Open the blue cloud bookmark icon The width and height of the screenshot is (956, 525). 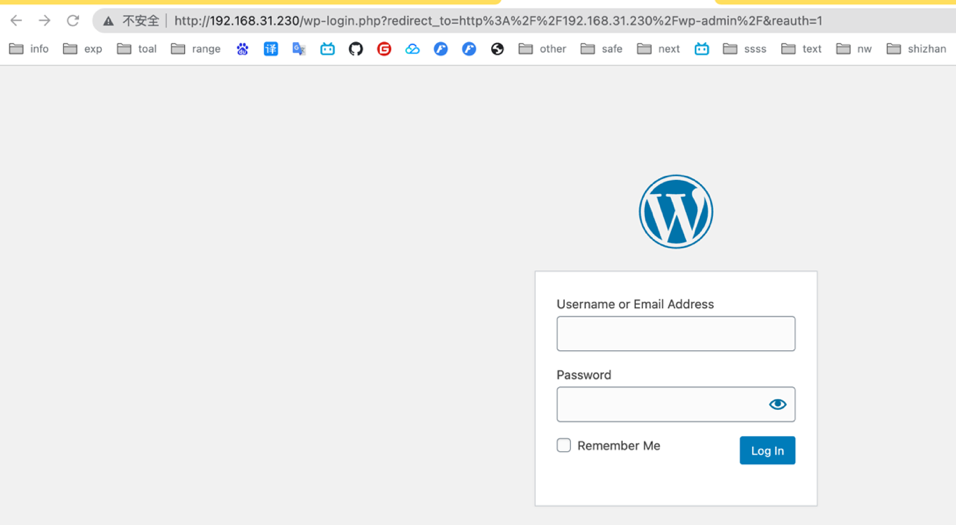(x=412, y=48)
